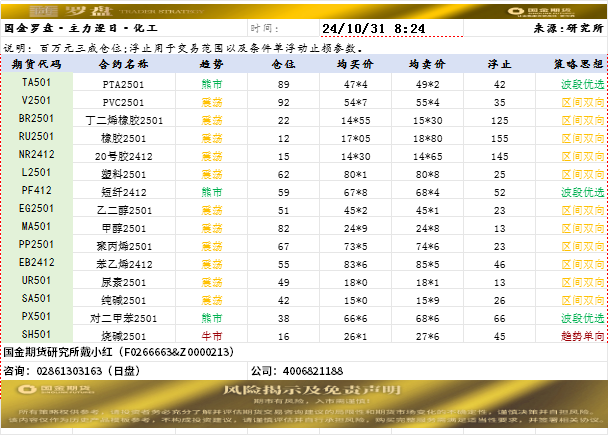Click the 尿素2501 contract cell
The width and height of the screenshot is (608, 435).
124,282
